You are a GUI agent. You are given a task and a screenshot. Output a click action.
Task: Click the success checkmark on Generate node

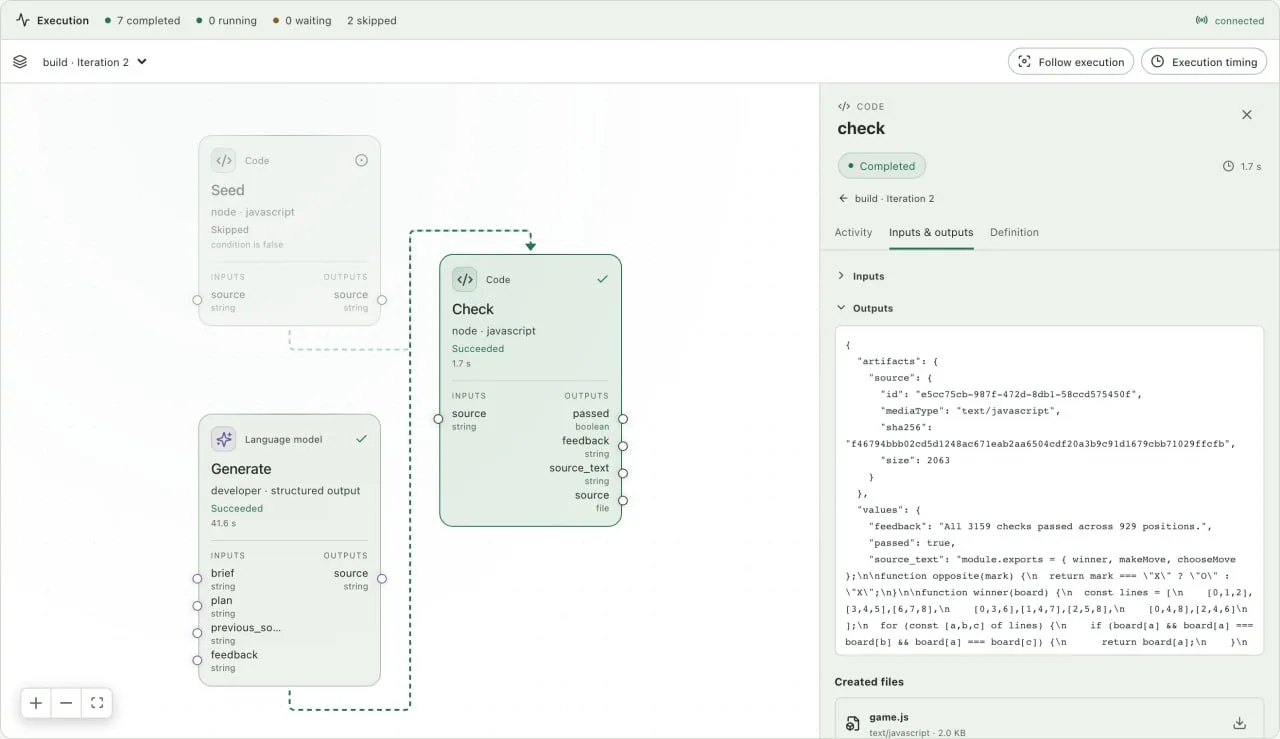click(x=362, y=439)
